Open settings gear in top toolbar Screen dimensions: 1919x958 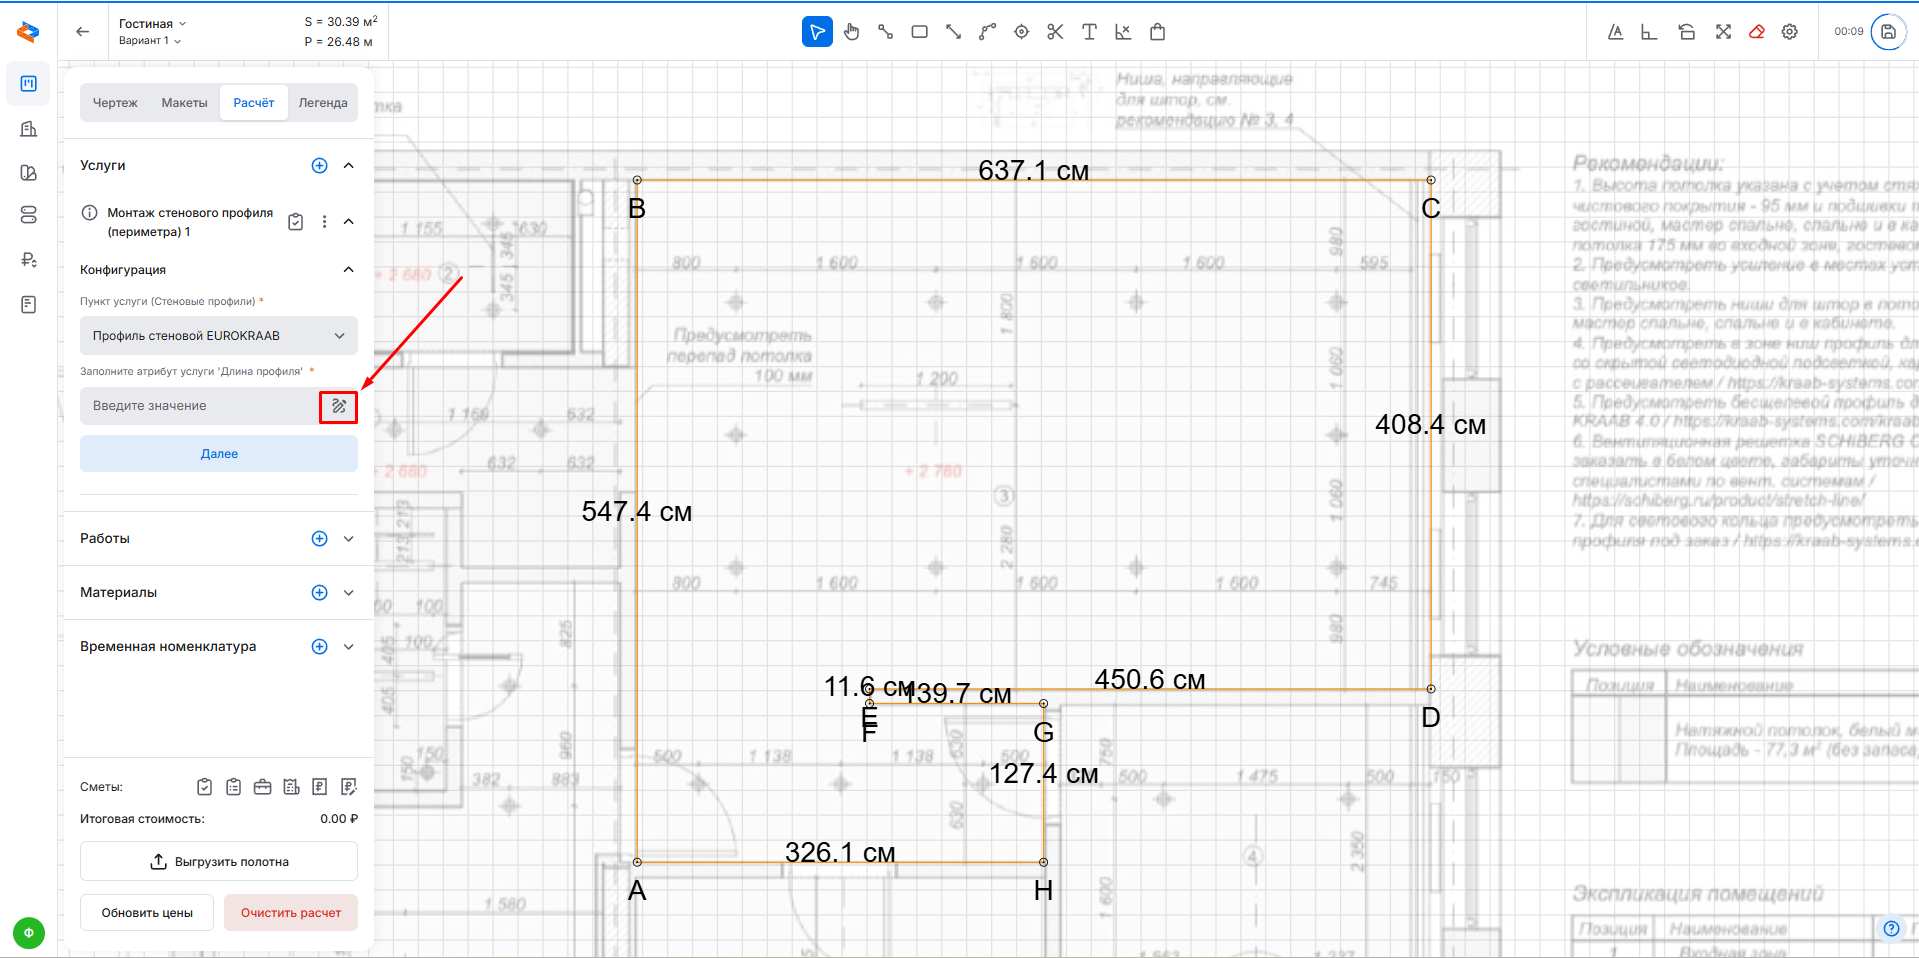[x=1790, y=32]
